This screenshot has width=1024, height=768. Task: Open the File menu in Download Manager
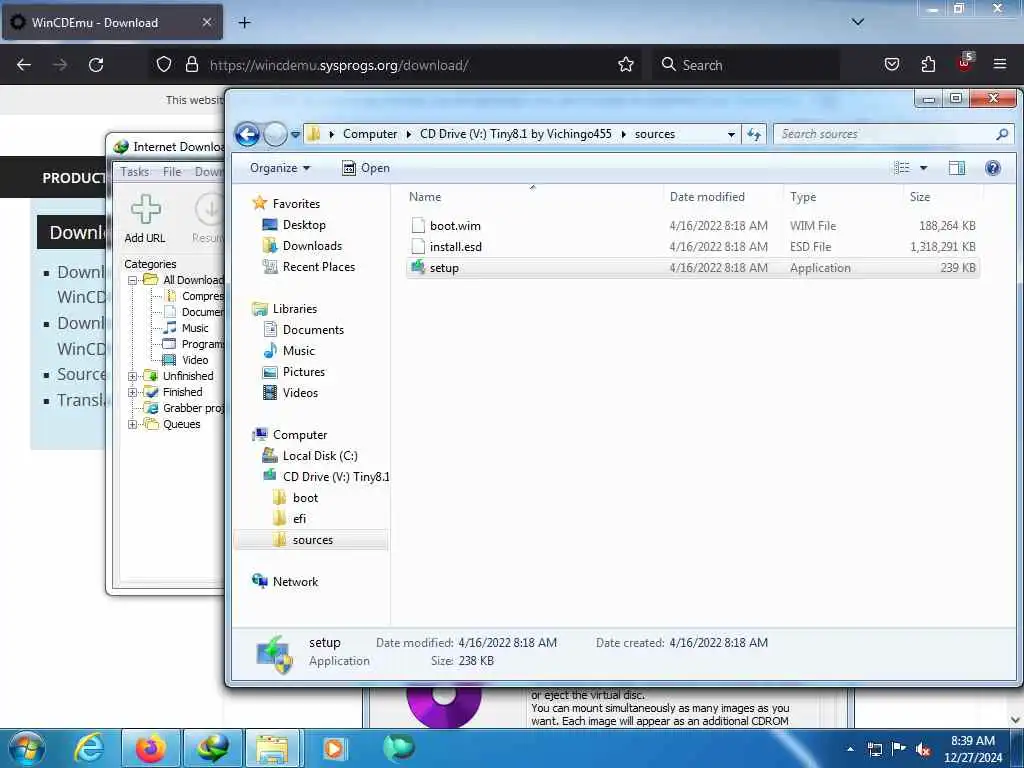[172, 172]
